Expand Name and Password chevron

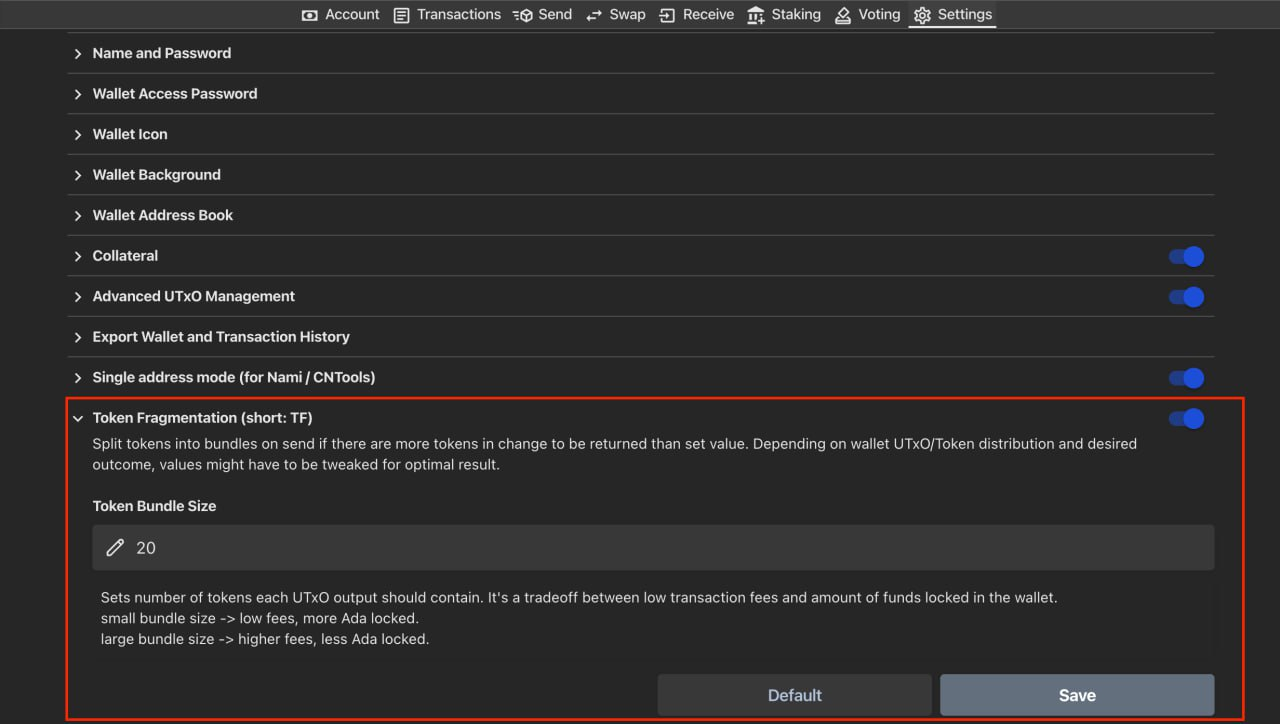[x=78, y=53]
